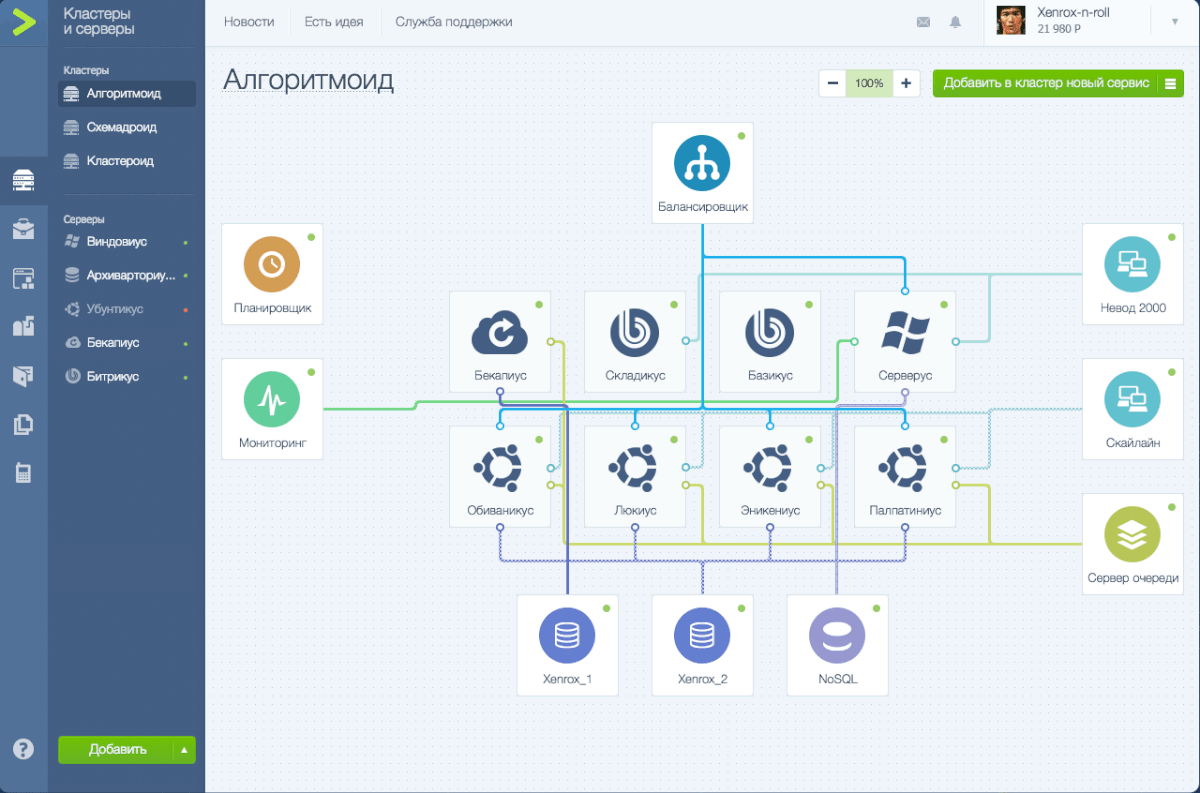Click Добавить в кластер новый сервис
The width and height of the screenshot is (1200, 793).
click(x=1049, y=83)
